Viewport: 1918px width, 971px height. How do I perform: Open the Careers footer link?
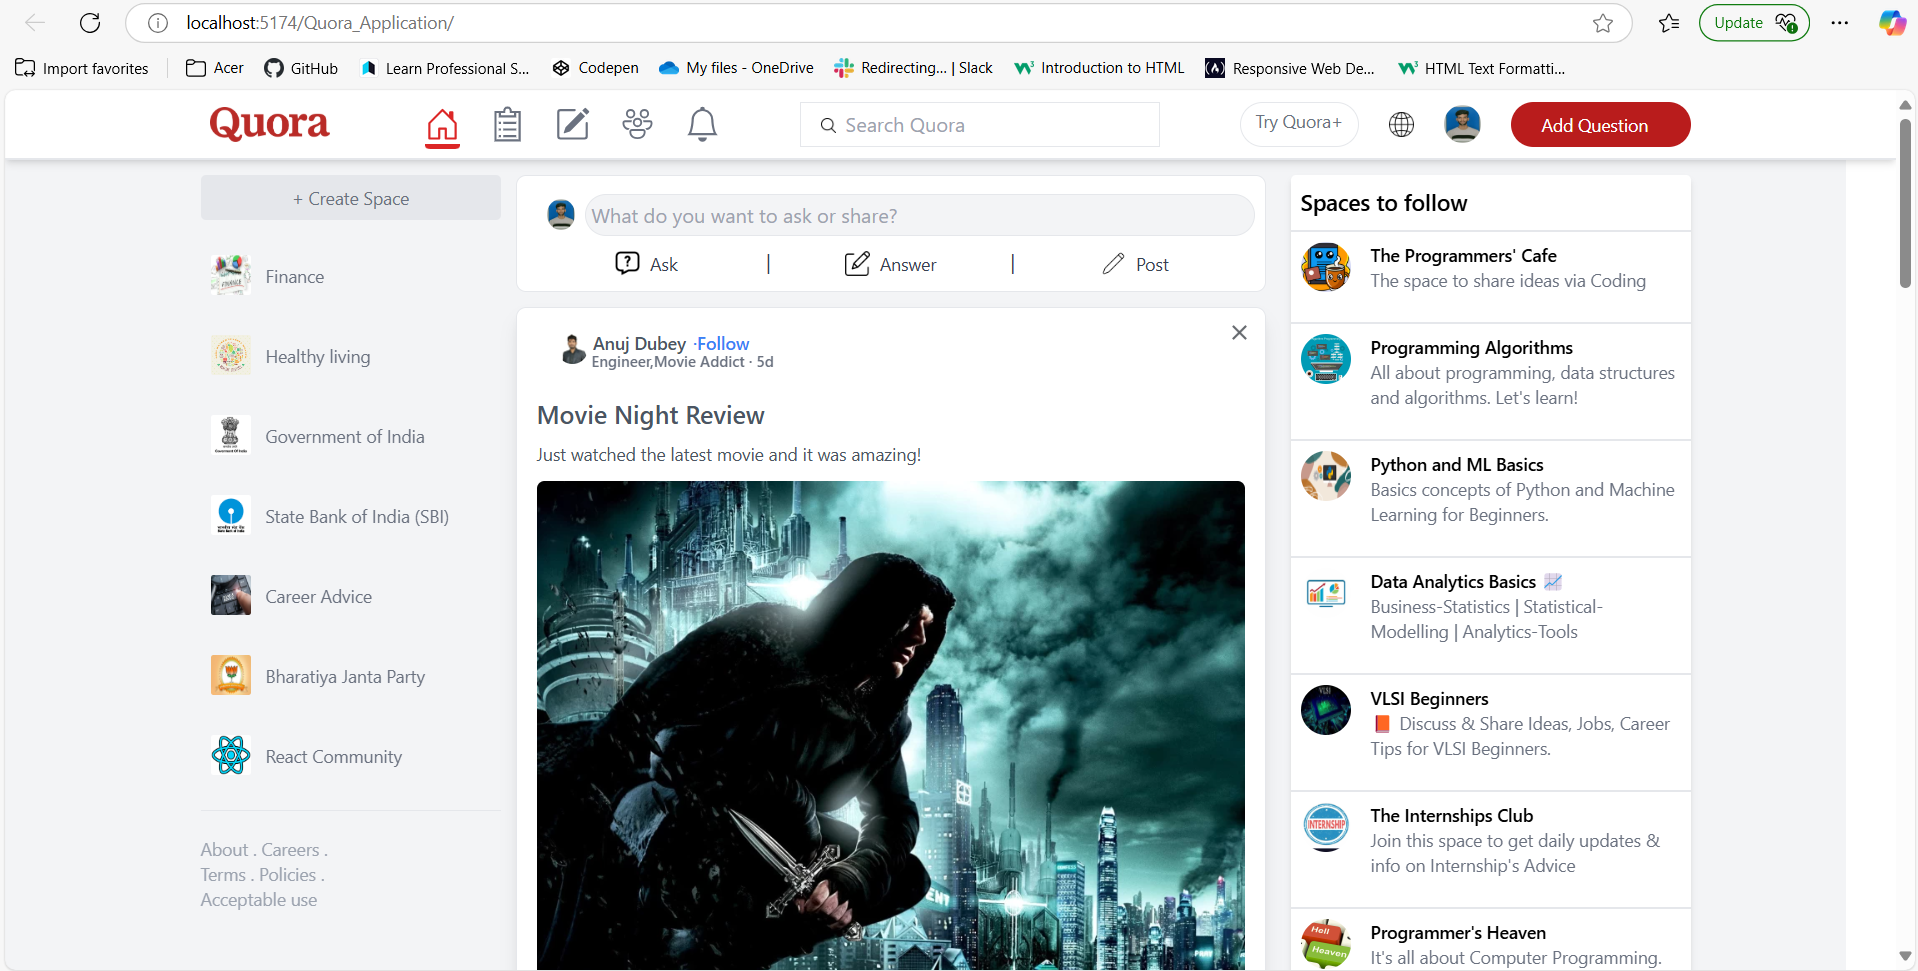click(x=290, y=849)
